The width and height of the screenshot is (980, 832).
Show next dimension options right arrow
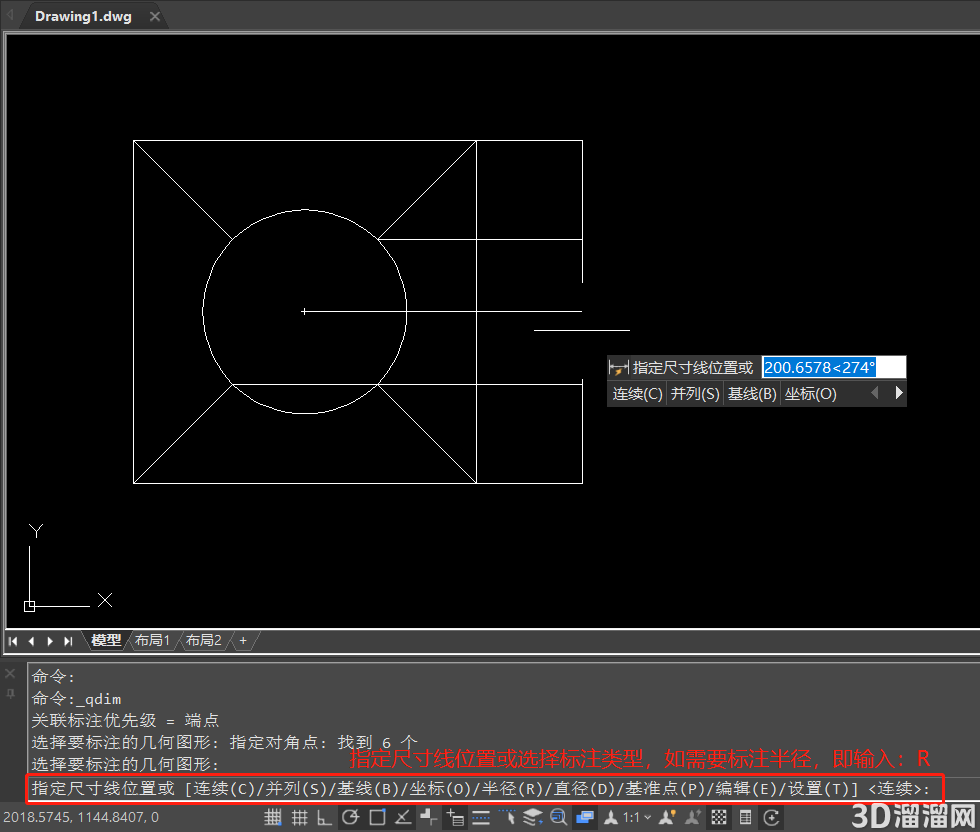(x=899, y=393)
